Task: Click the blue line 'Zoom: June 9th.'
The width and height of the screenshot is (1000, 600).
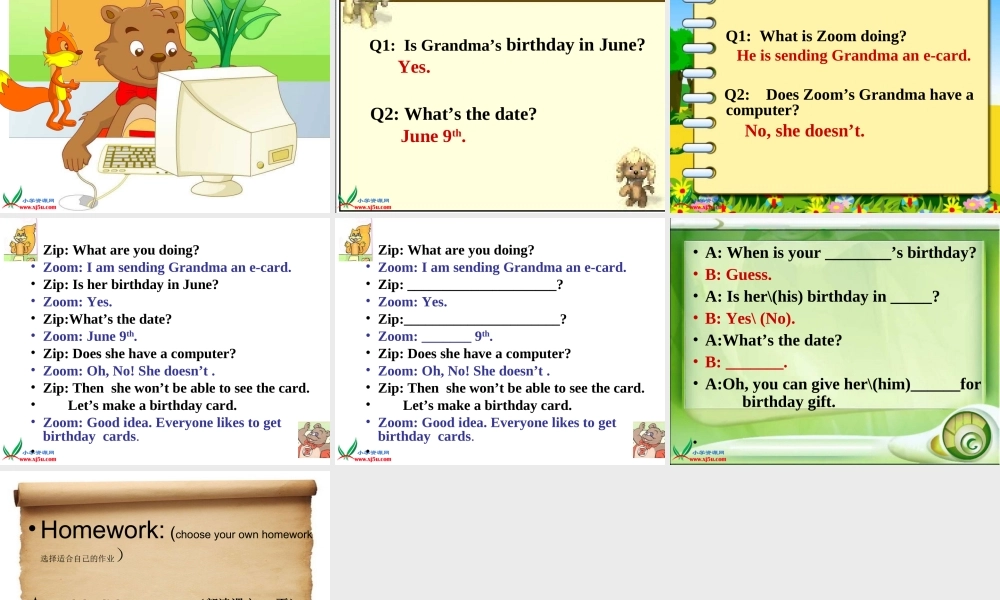Action: (x=90, y=336)
